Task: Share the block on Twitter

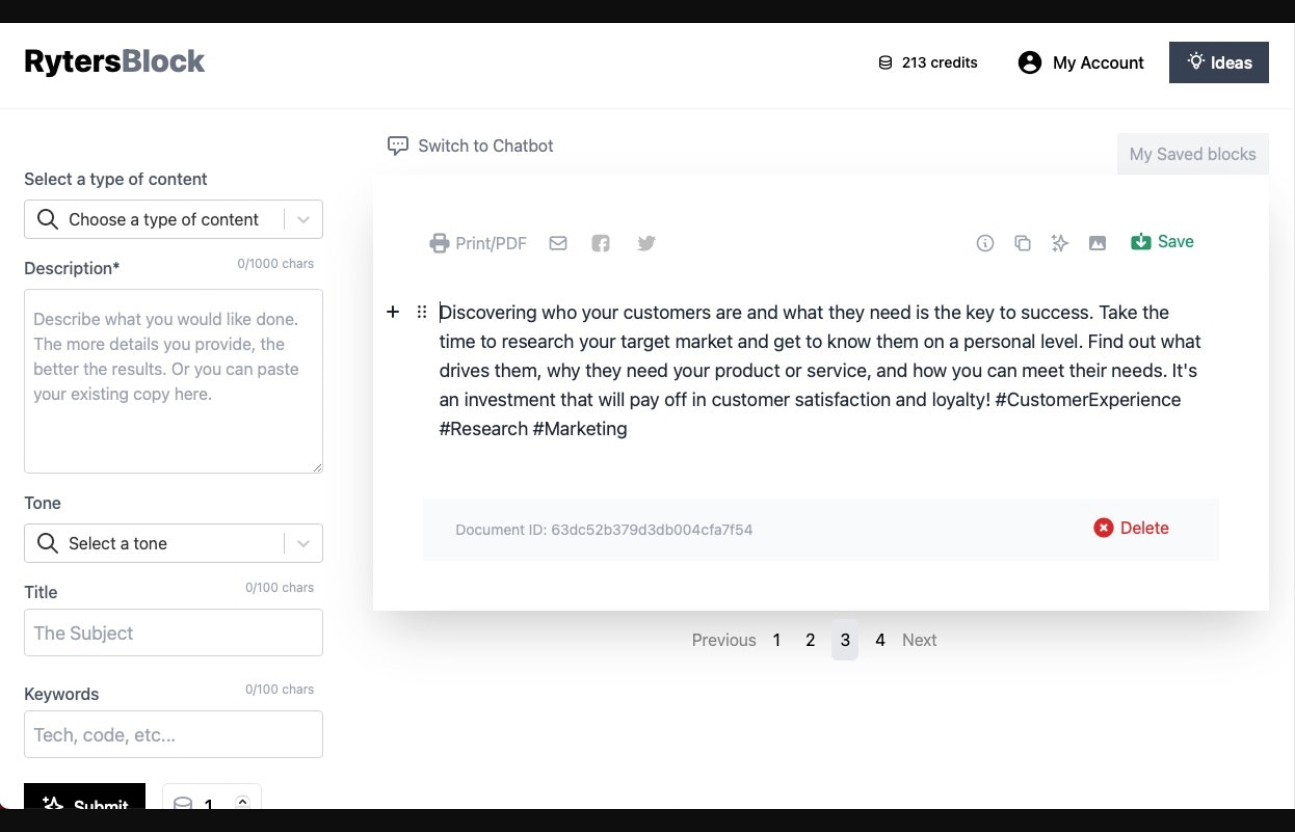Action: [x=646, y=243]
